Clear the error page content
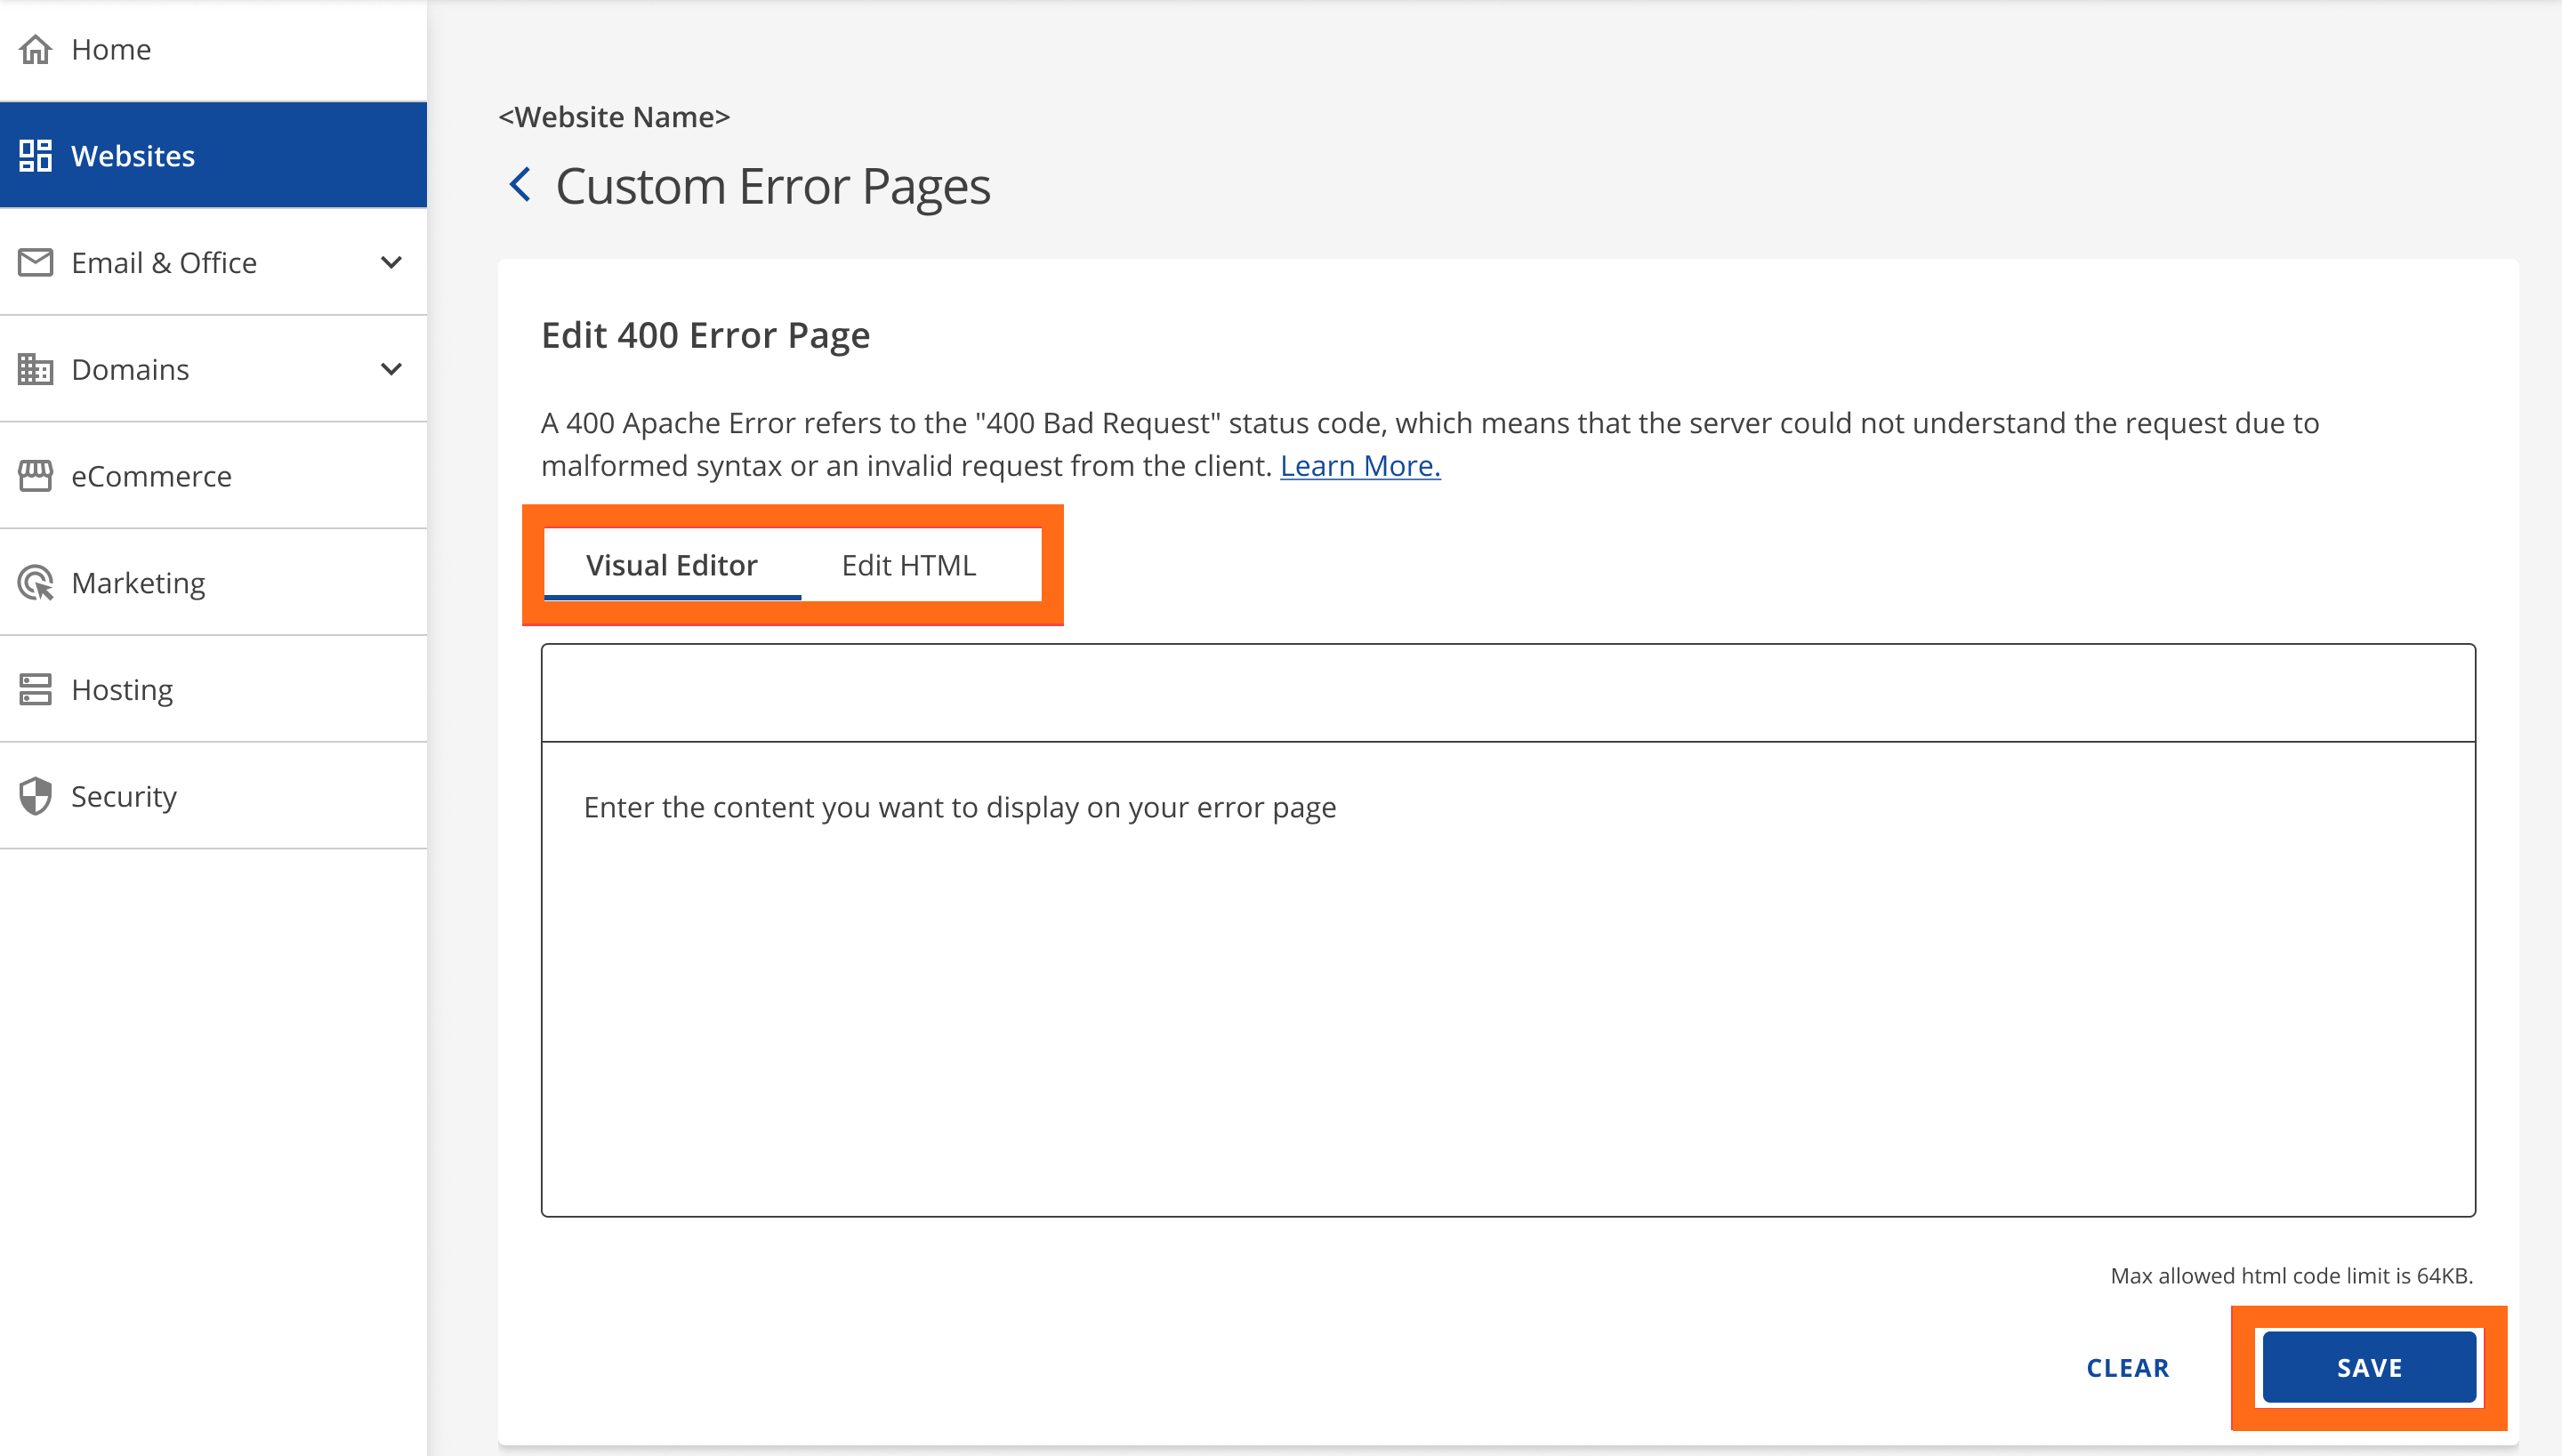 click(x=2127, y=1367)
